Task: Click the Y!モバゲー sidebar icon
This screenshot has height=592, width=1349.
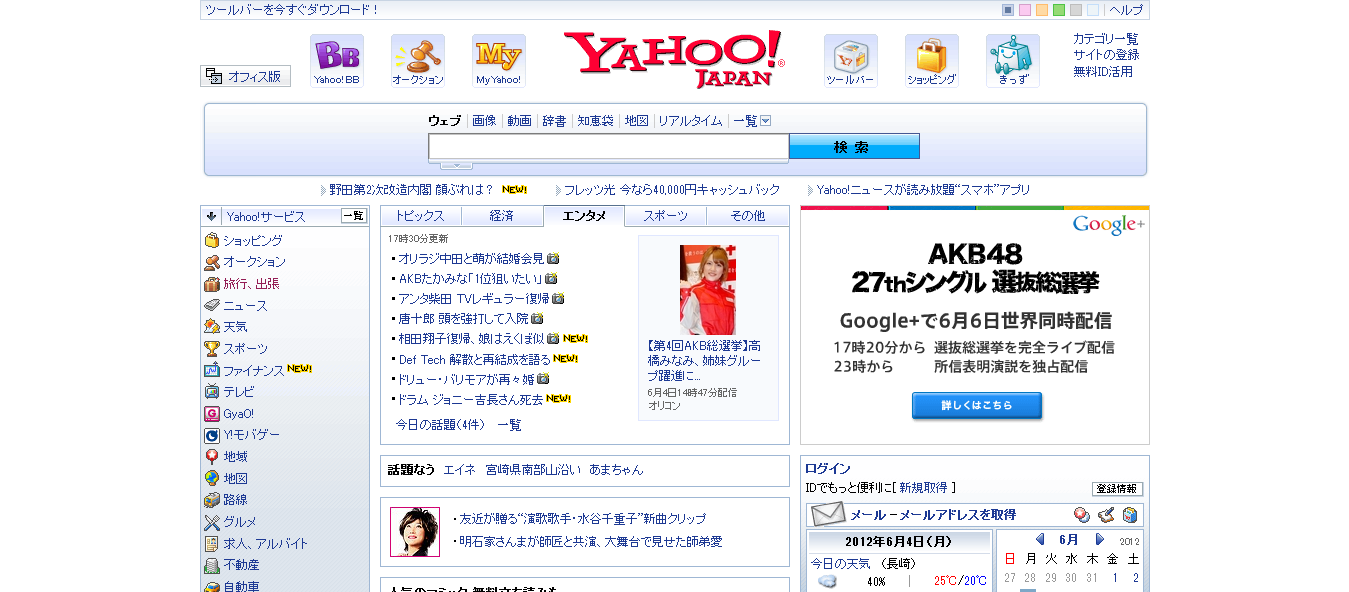Action: (212, 435)
